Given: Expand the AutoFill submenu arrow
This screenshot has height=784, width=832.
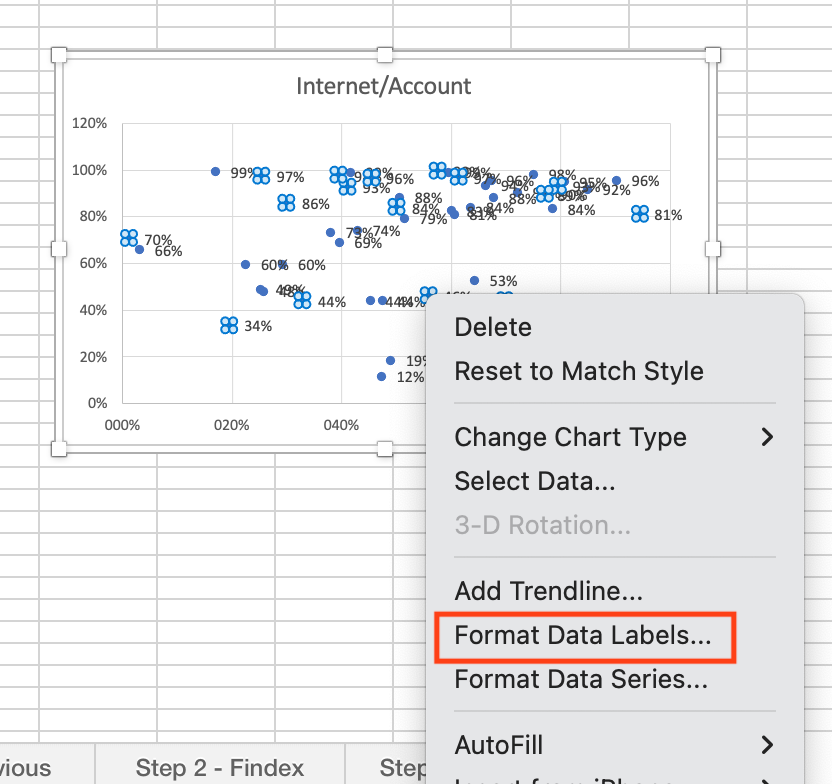Looking at the screenshot, I should click(767, 745).
